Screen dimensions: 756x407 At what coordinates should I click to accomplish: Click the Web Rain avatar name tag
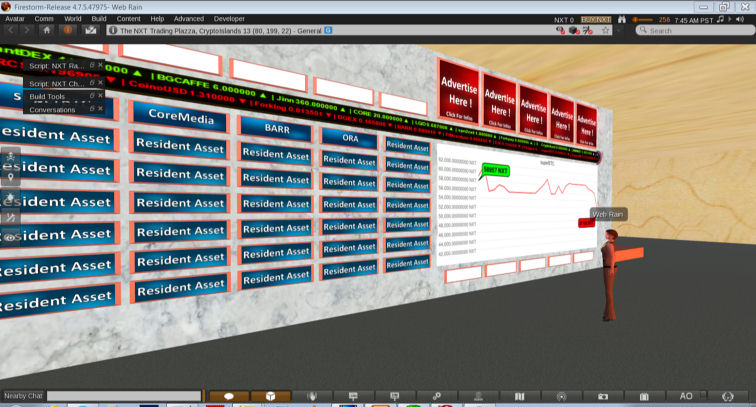coord(608,214)
